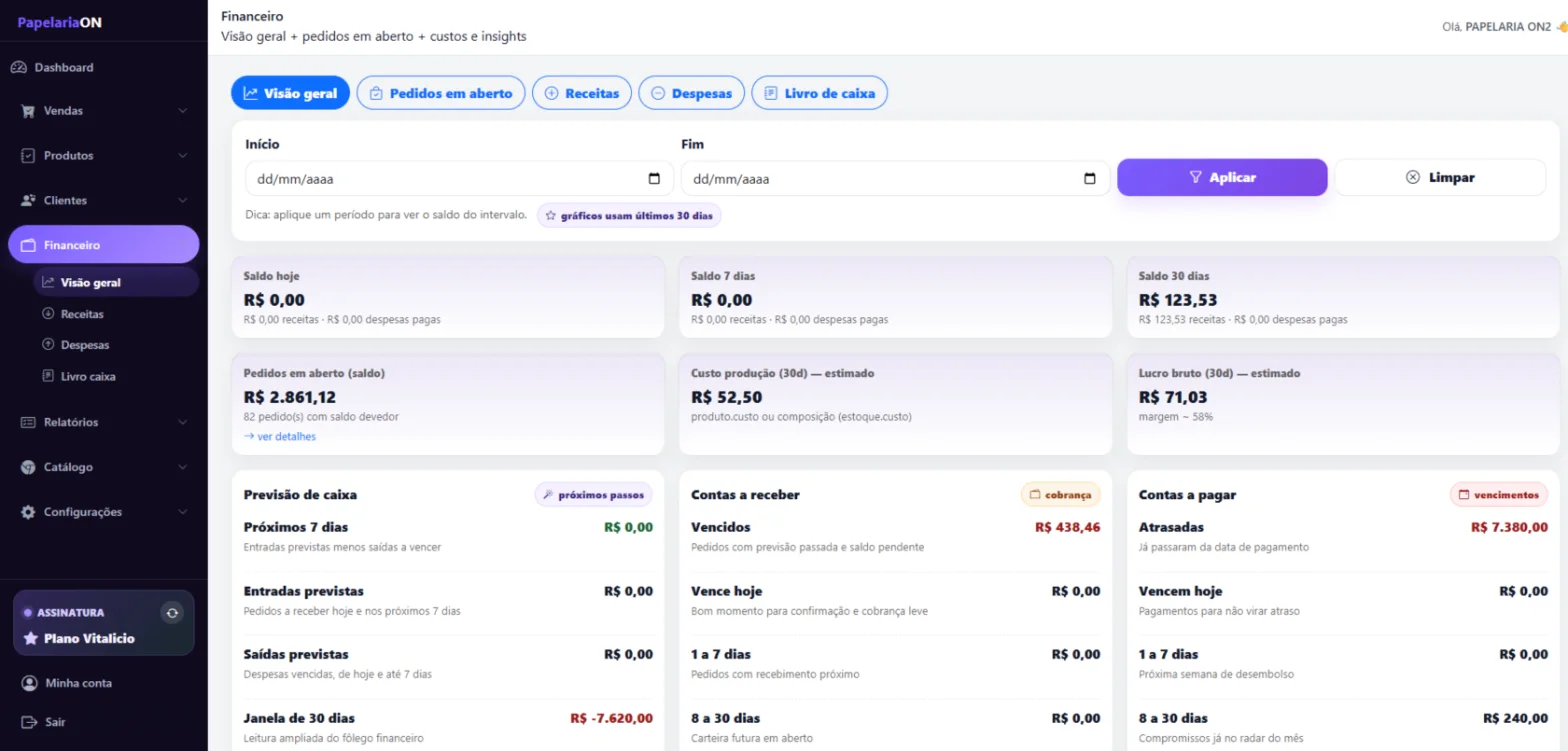Viewport: 1568px width, 751px height.
Task: Click the Clientes people icon
Action: coord(28,200)
